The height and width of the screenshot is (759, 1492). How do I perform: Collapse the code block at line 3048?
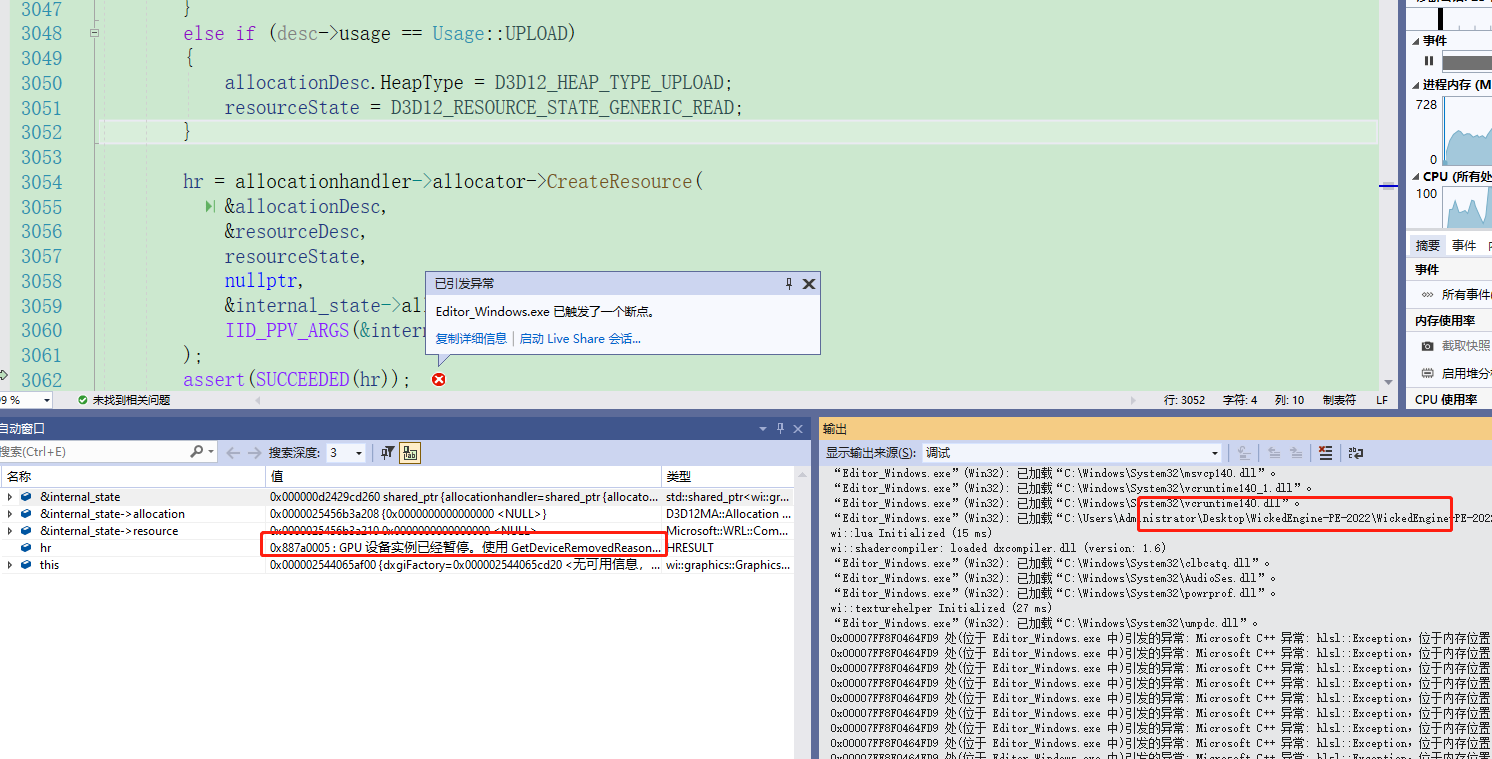pos(94,33)
